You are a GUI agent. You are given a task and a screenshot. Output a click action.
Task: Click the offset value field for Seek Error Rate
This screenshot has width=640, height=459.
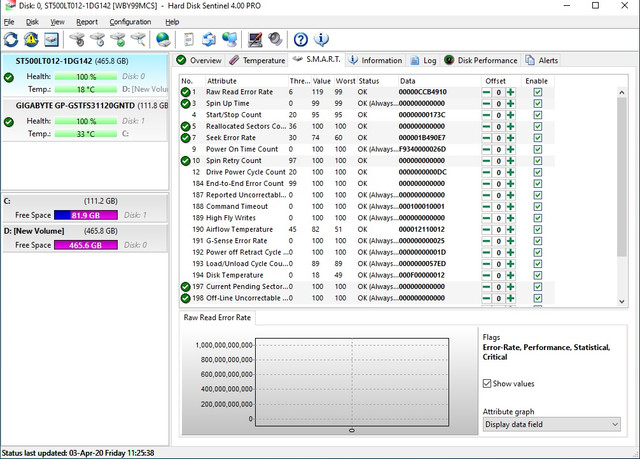[498, 138]
